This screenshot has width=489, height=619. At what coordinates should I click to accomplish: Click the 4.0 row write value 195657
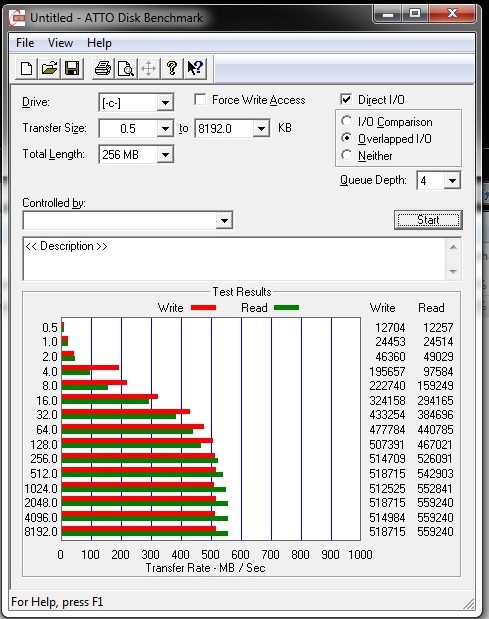click(387, 371)
